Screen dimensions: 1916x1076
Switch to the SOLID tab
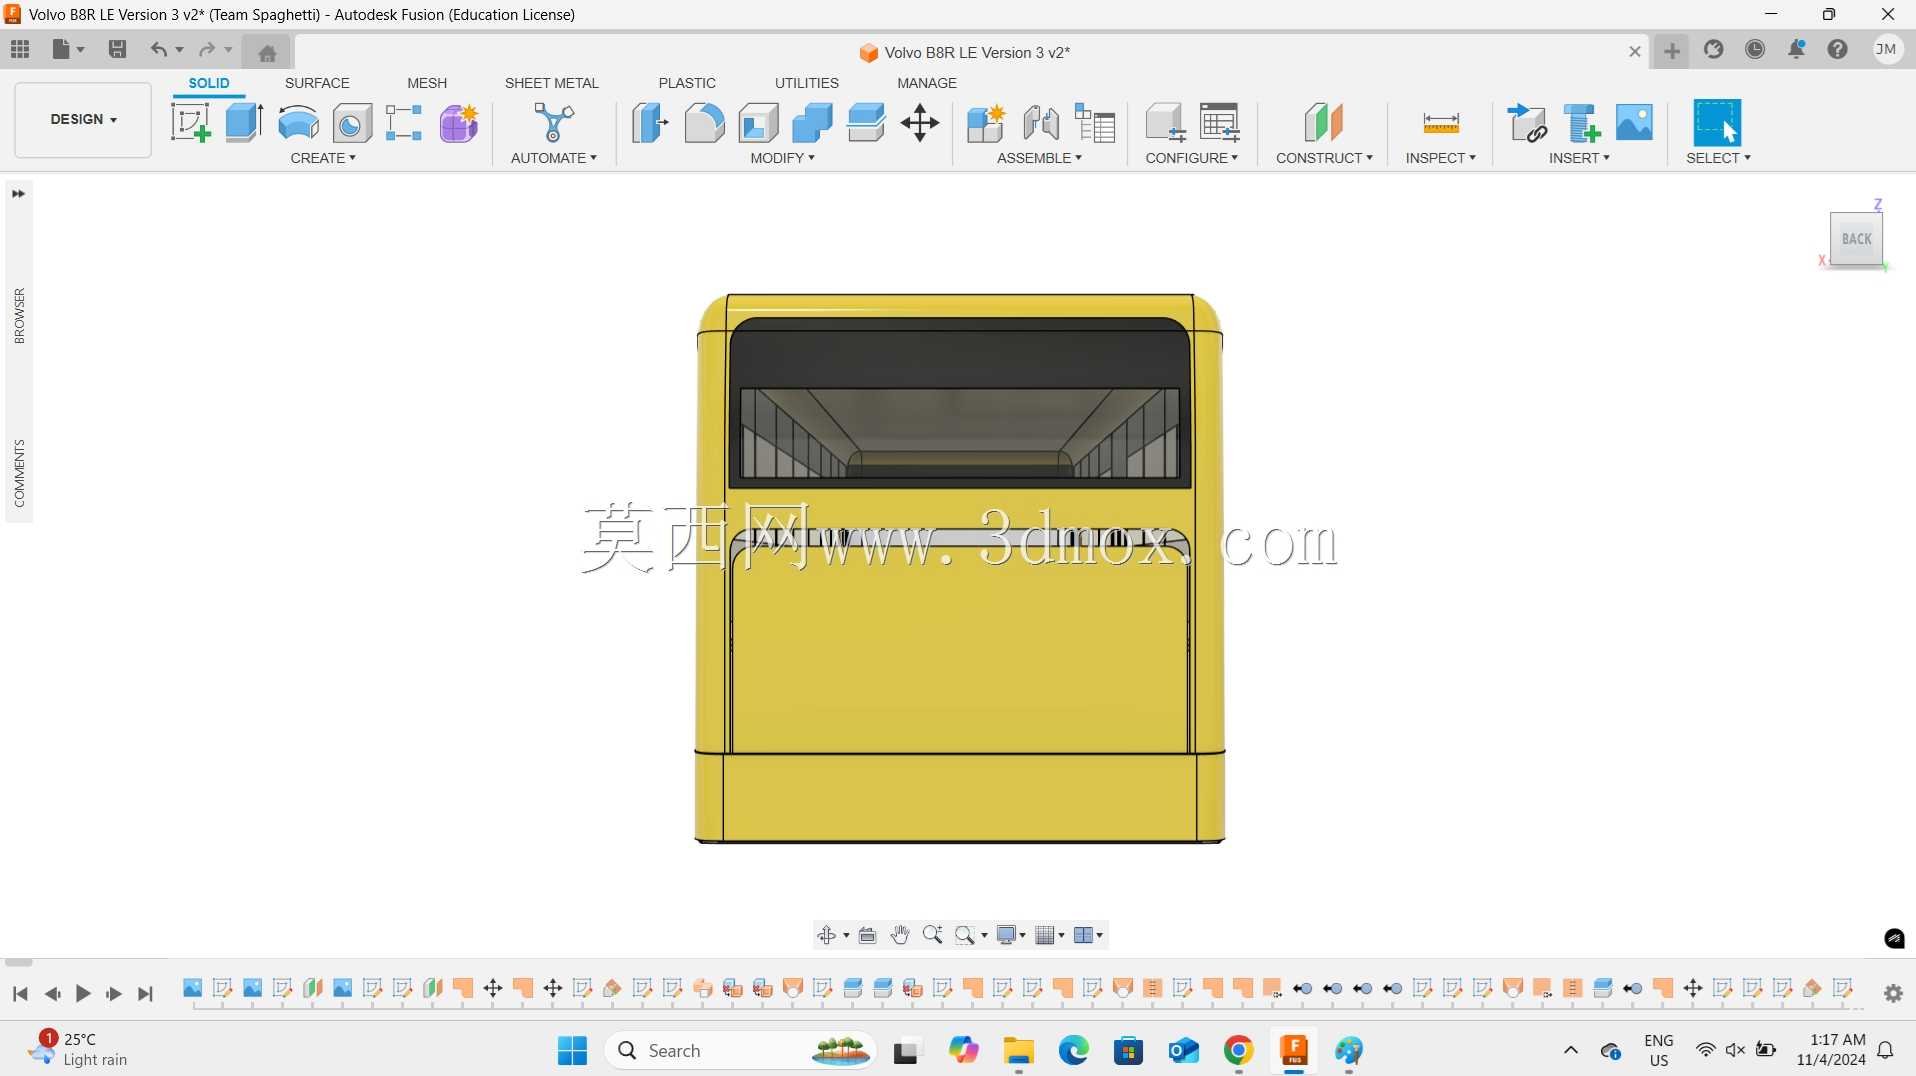click(x=209, y=83)
